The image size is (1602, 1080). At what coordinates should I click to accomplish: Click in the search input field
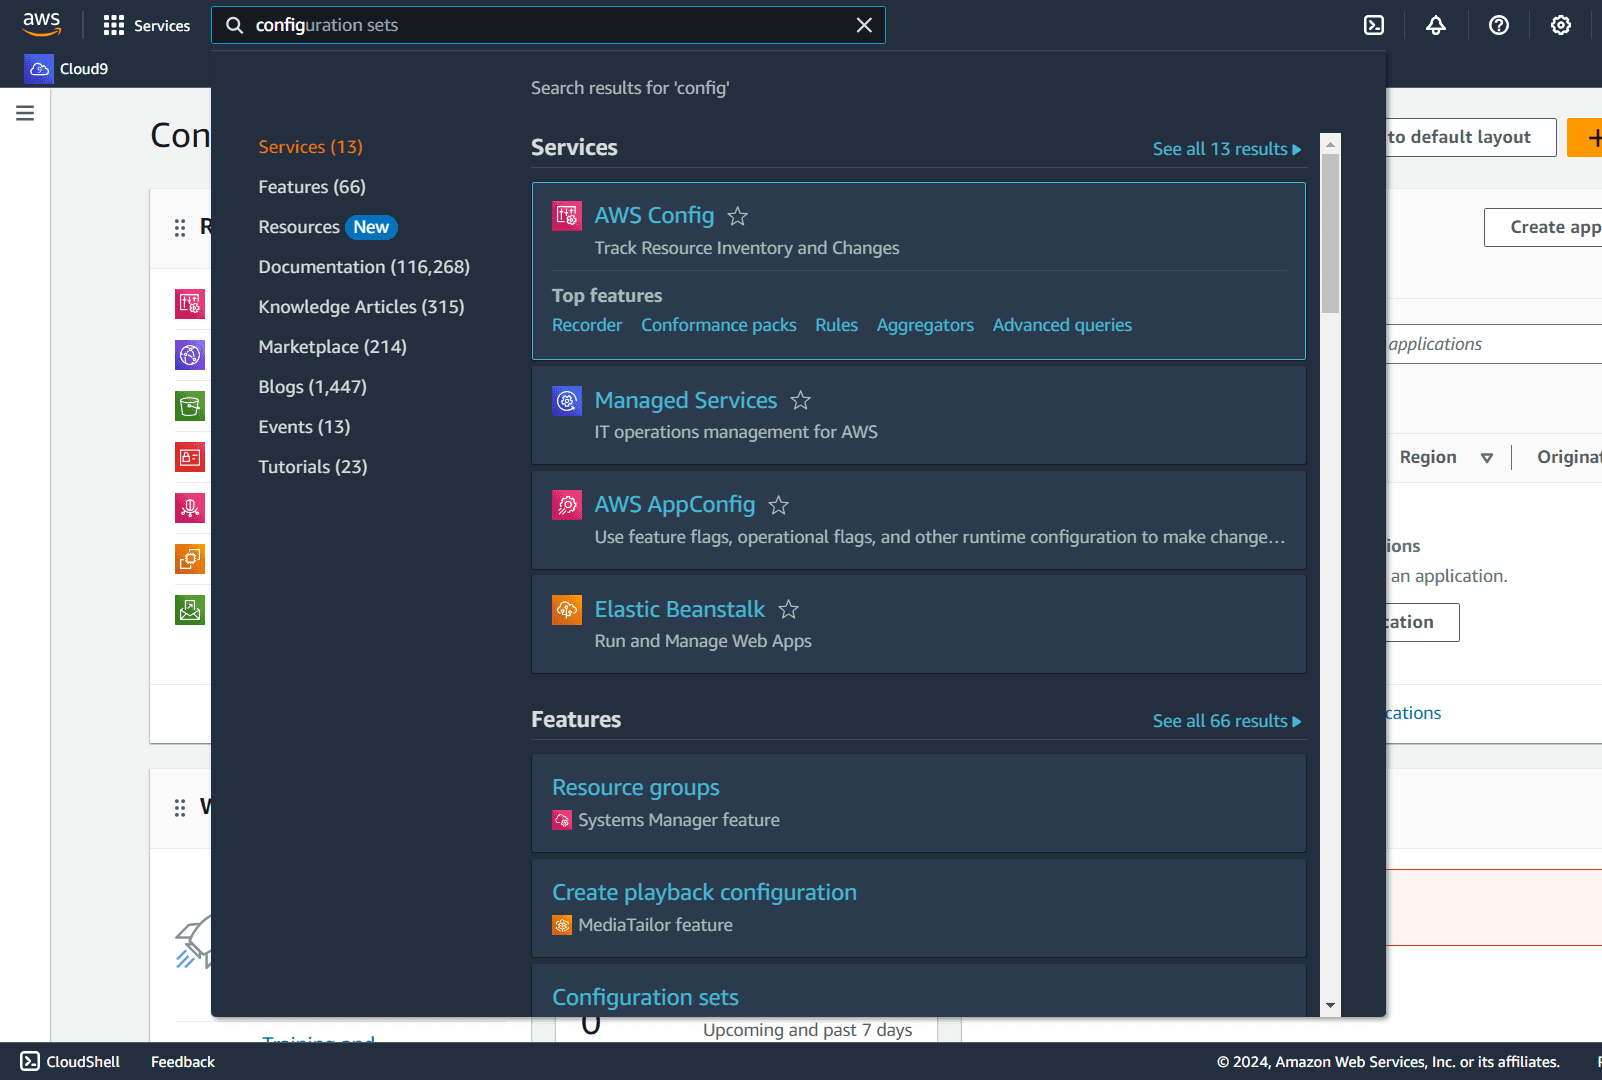[548, 25]
